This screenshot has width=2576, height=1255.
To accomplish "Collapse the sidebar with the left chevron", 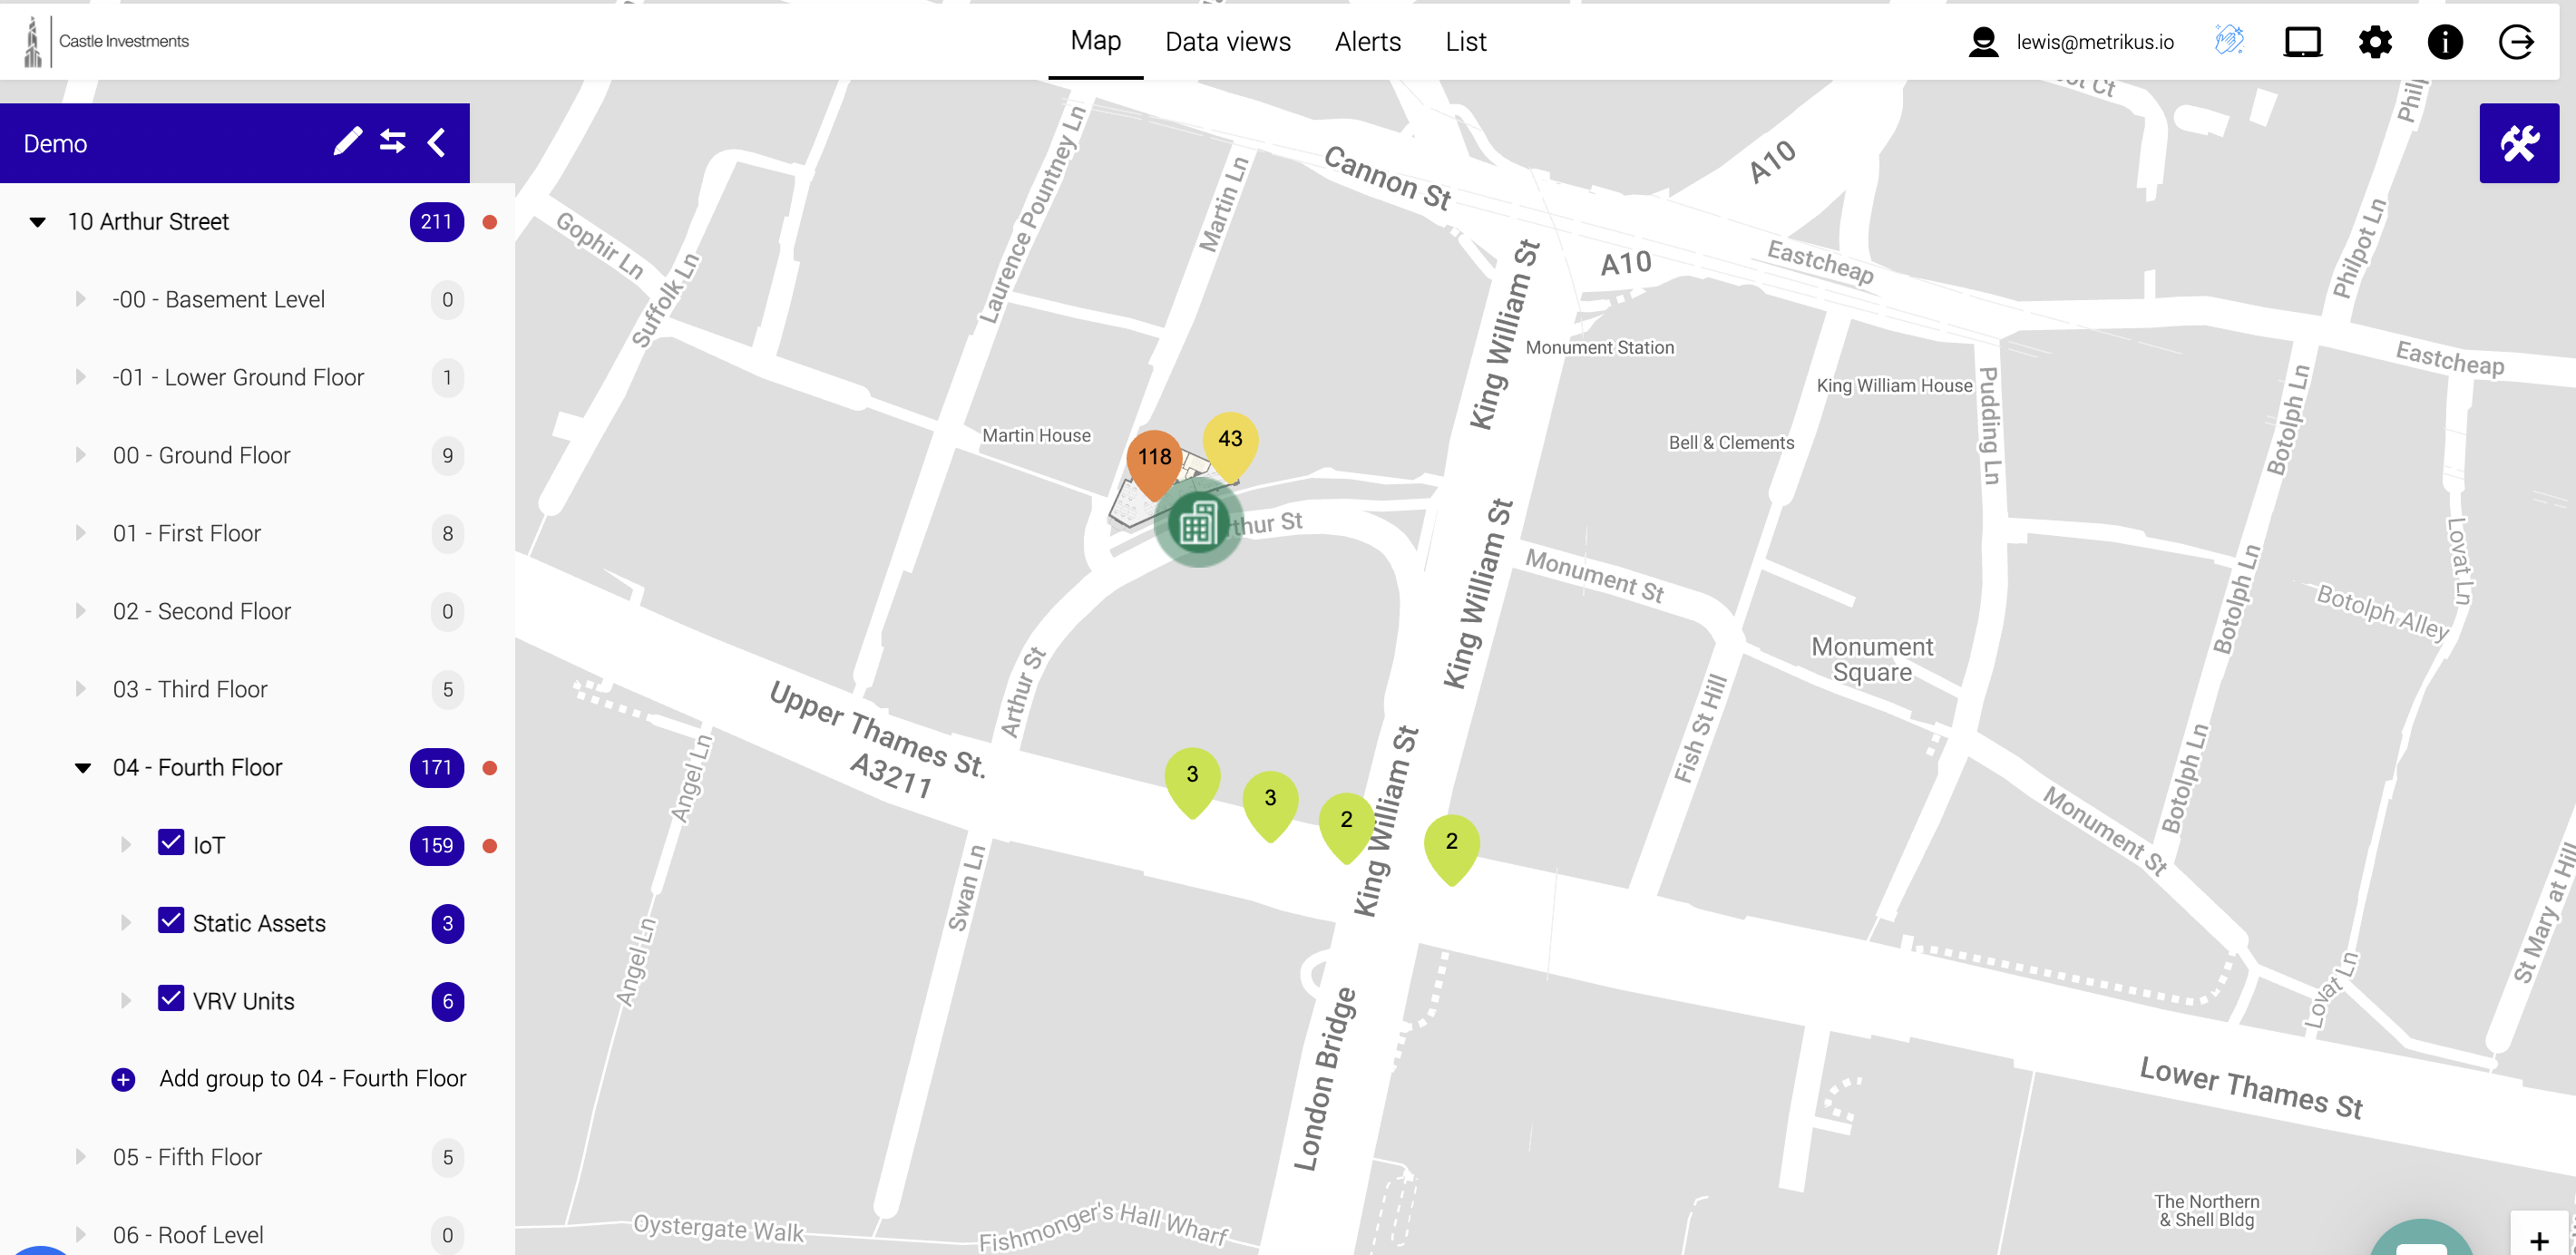I will (437, 142).
